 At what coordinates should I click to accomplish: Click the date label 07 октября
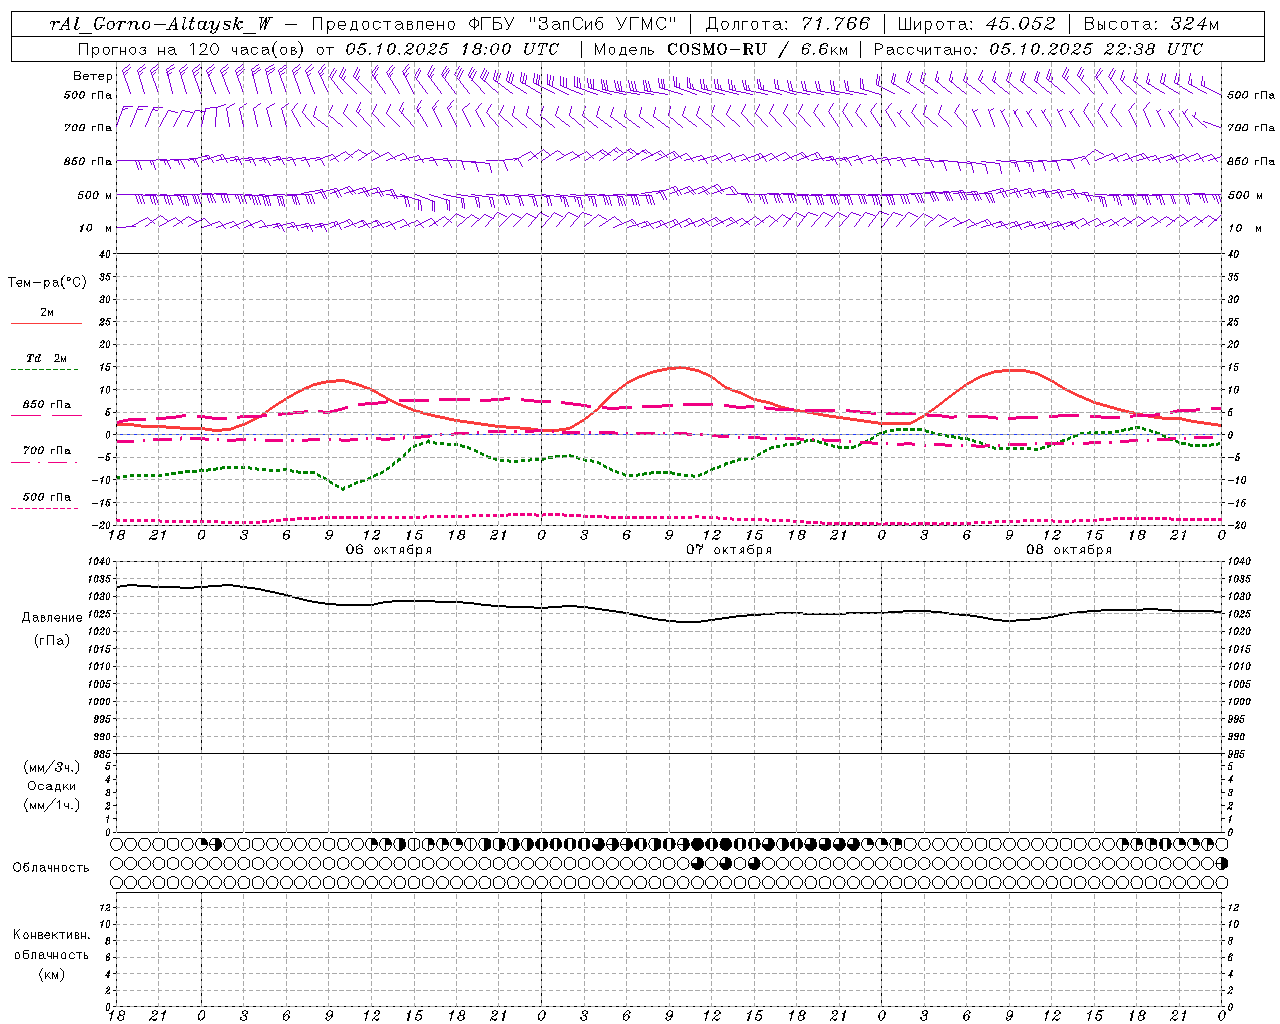(x=729, y=550)
